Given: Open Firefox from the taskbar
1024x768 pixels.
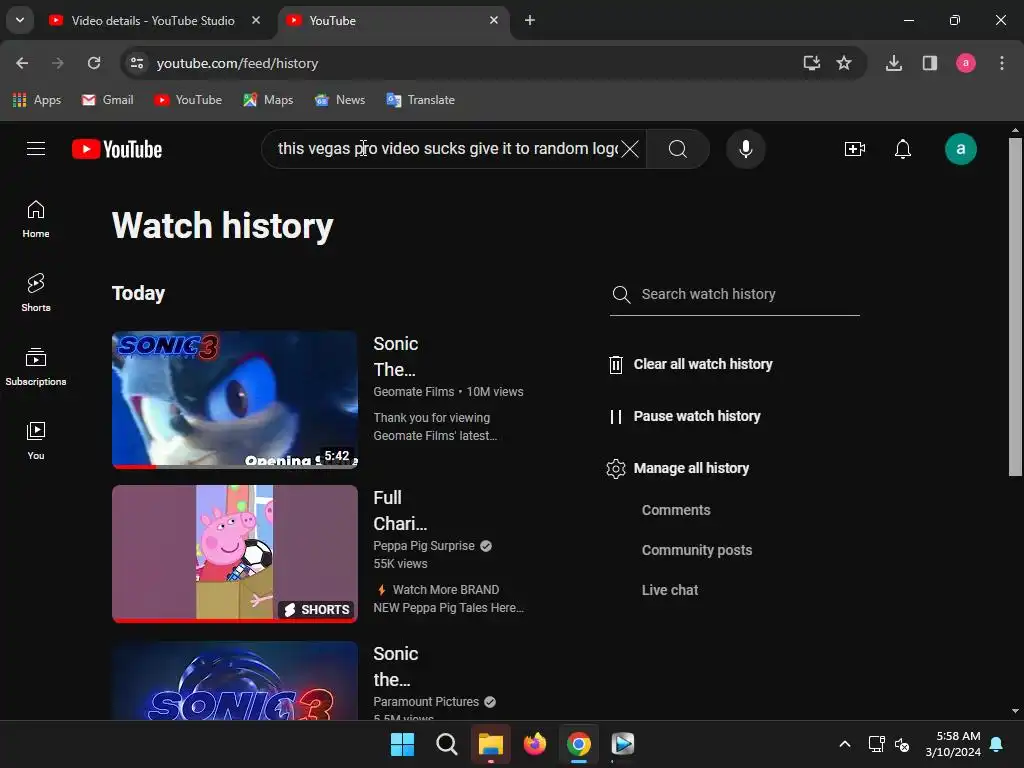Looking at the screenshot, I should pos(535,744).
